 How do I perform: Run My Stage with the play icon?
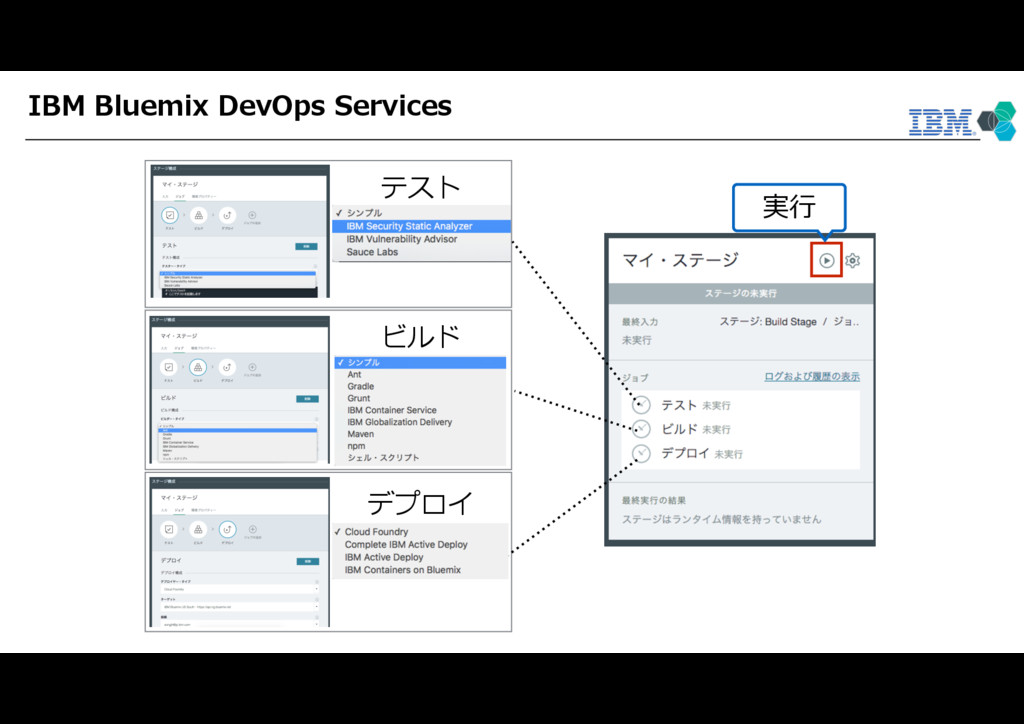coord(826,260)
